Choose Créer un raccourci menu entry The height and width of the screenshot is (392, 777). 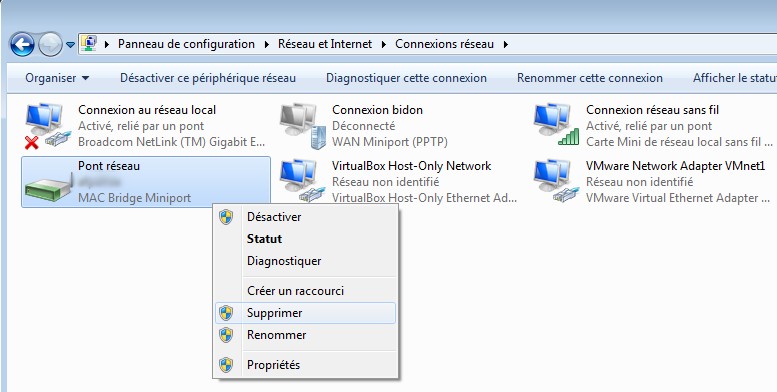306,291
